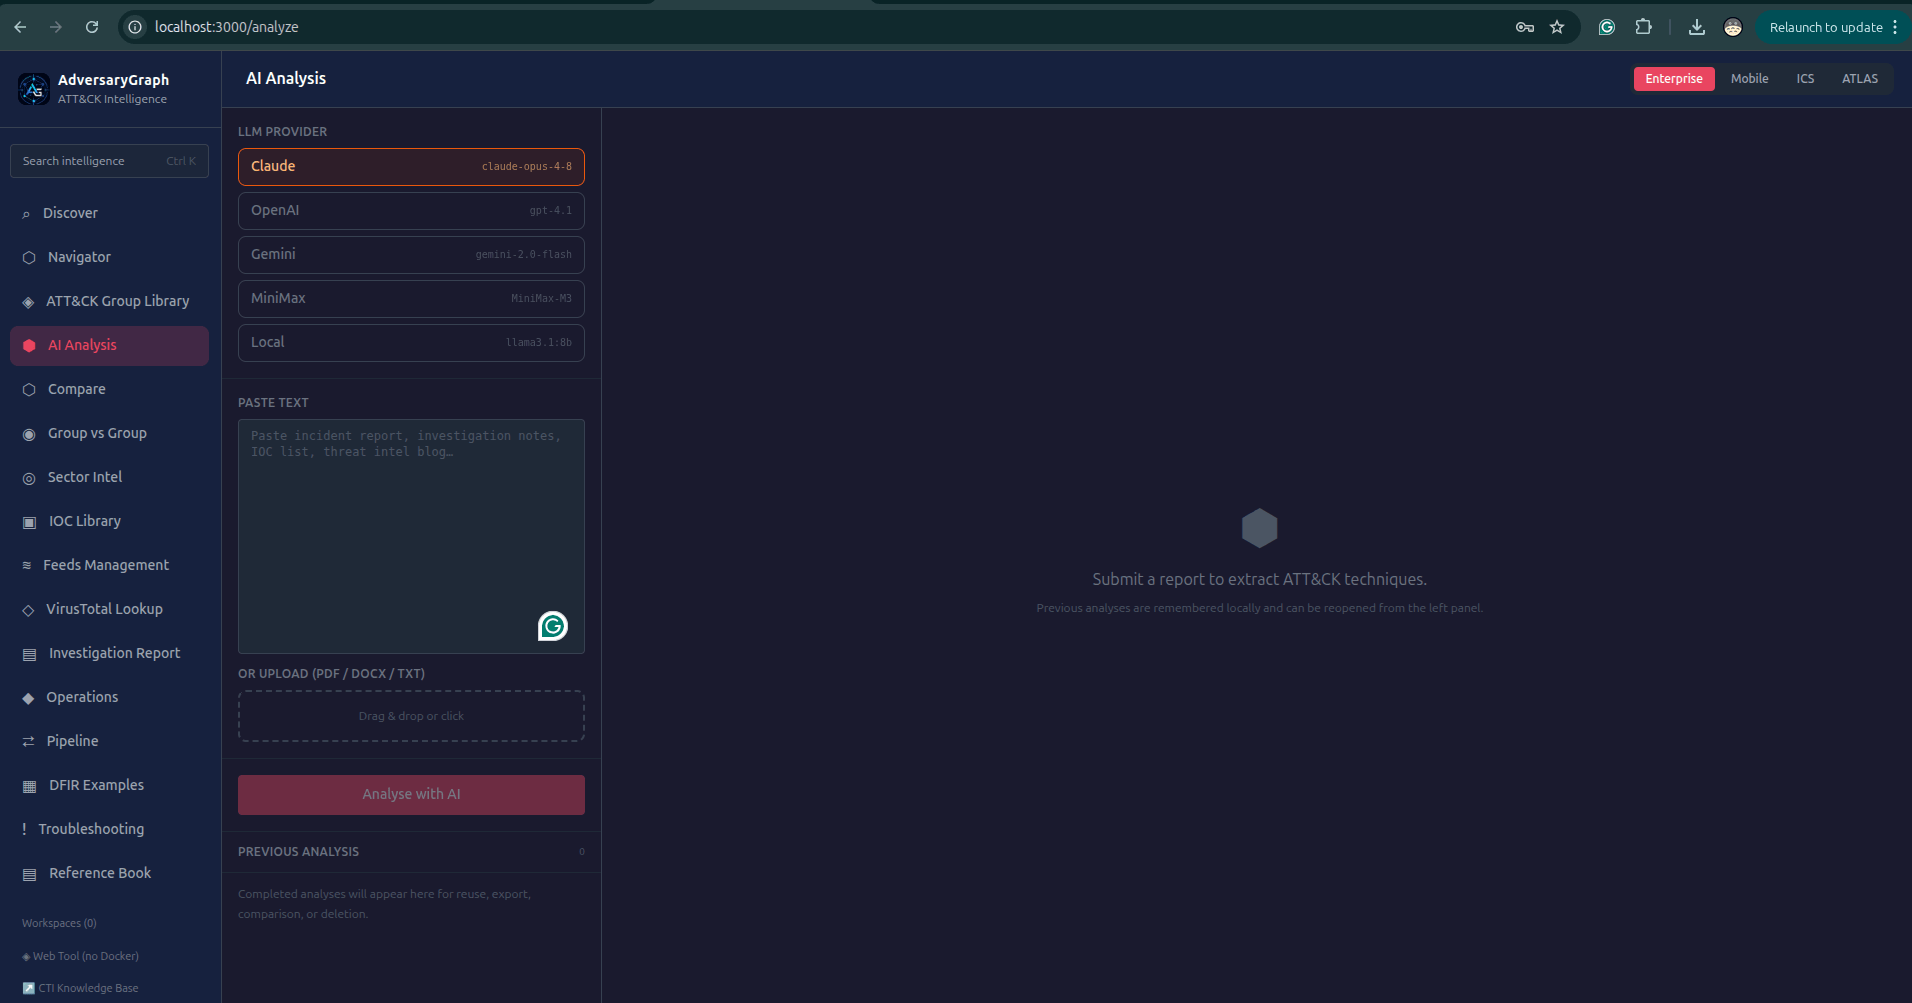
Task: Open the DFIR Examples page
Action: click(109, 786)
